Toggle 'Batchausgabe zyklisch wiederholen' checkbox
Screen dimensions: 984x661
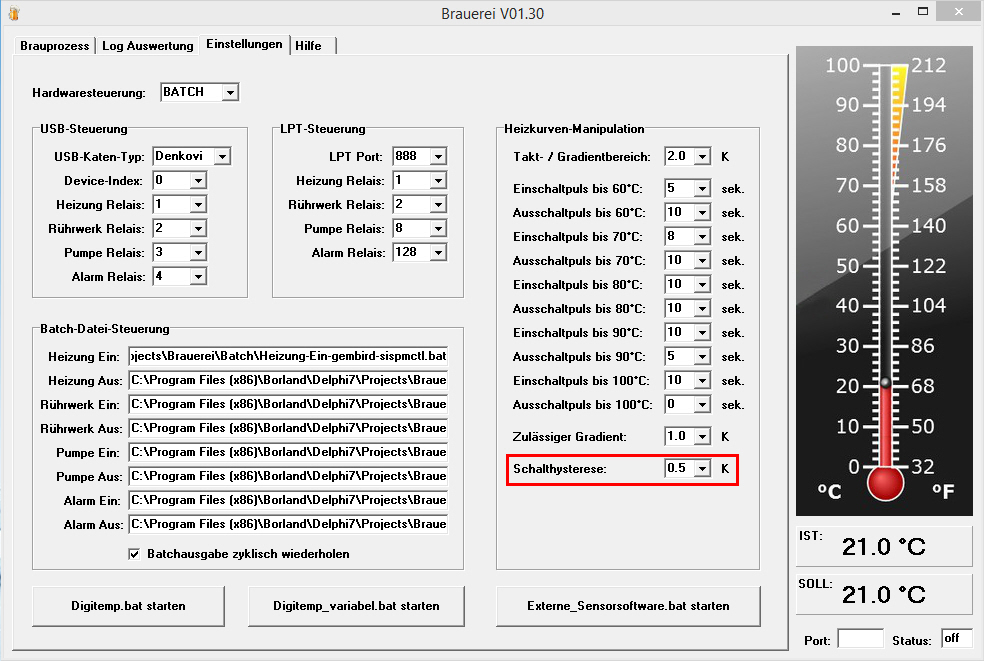pyautogui.click(x=134, y=553)
